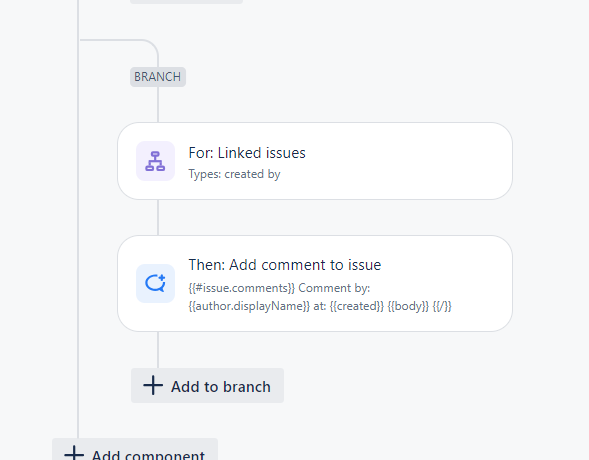This screenshot has height=460, width=589.
Task: Select the BRANCH label tag
Action: [158, 77]
